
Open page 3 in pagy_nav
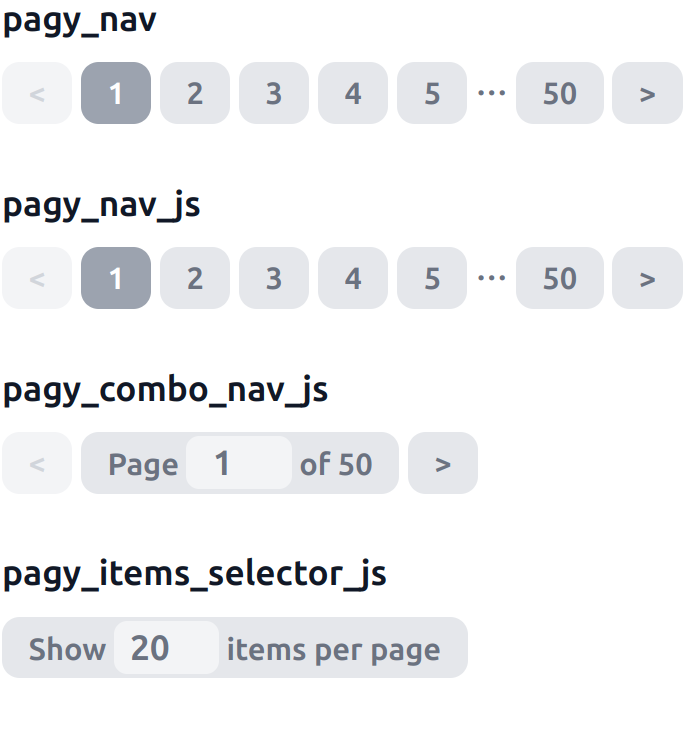pyautogui.click(x=274, y=93)
